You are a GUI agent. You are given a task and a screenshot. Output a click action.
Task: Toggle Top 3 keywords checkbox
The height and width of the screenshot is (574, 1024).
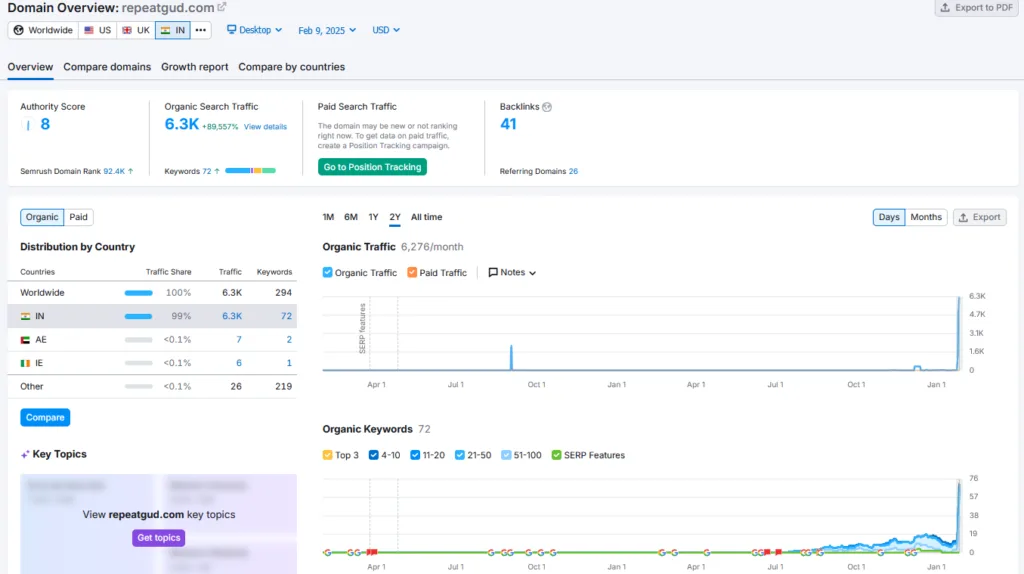click(x=327, y=454)
